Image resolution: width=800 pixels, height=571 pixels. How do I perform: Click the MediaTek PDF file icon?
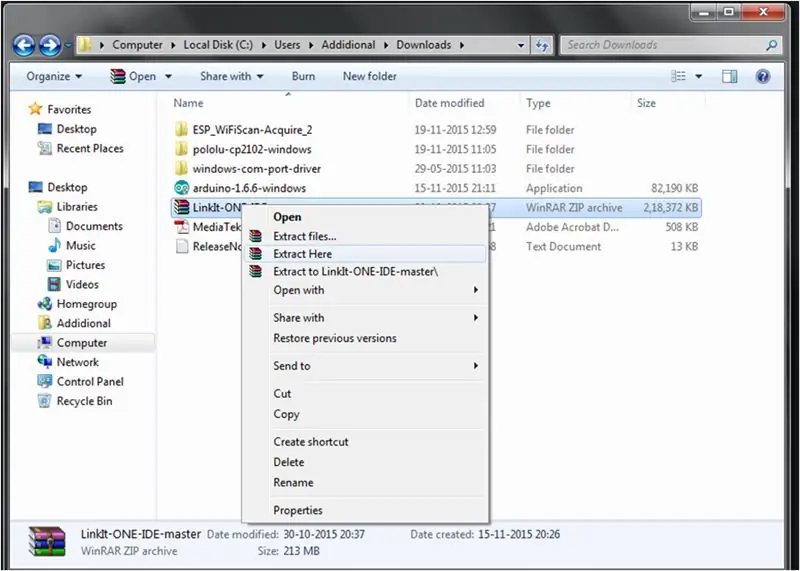[x=181, y=227]
